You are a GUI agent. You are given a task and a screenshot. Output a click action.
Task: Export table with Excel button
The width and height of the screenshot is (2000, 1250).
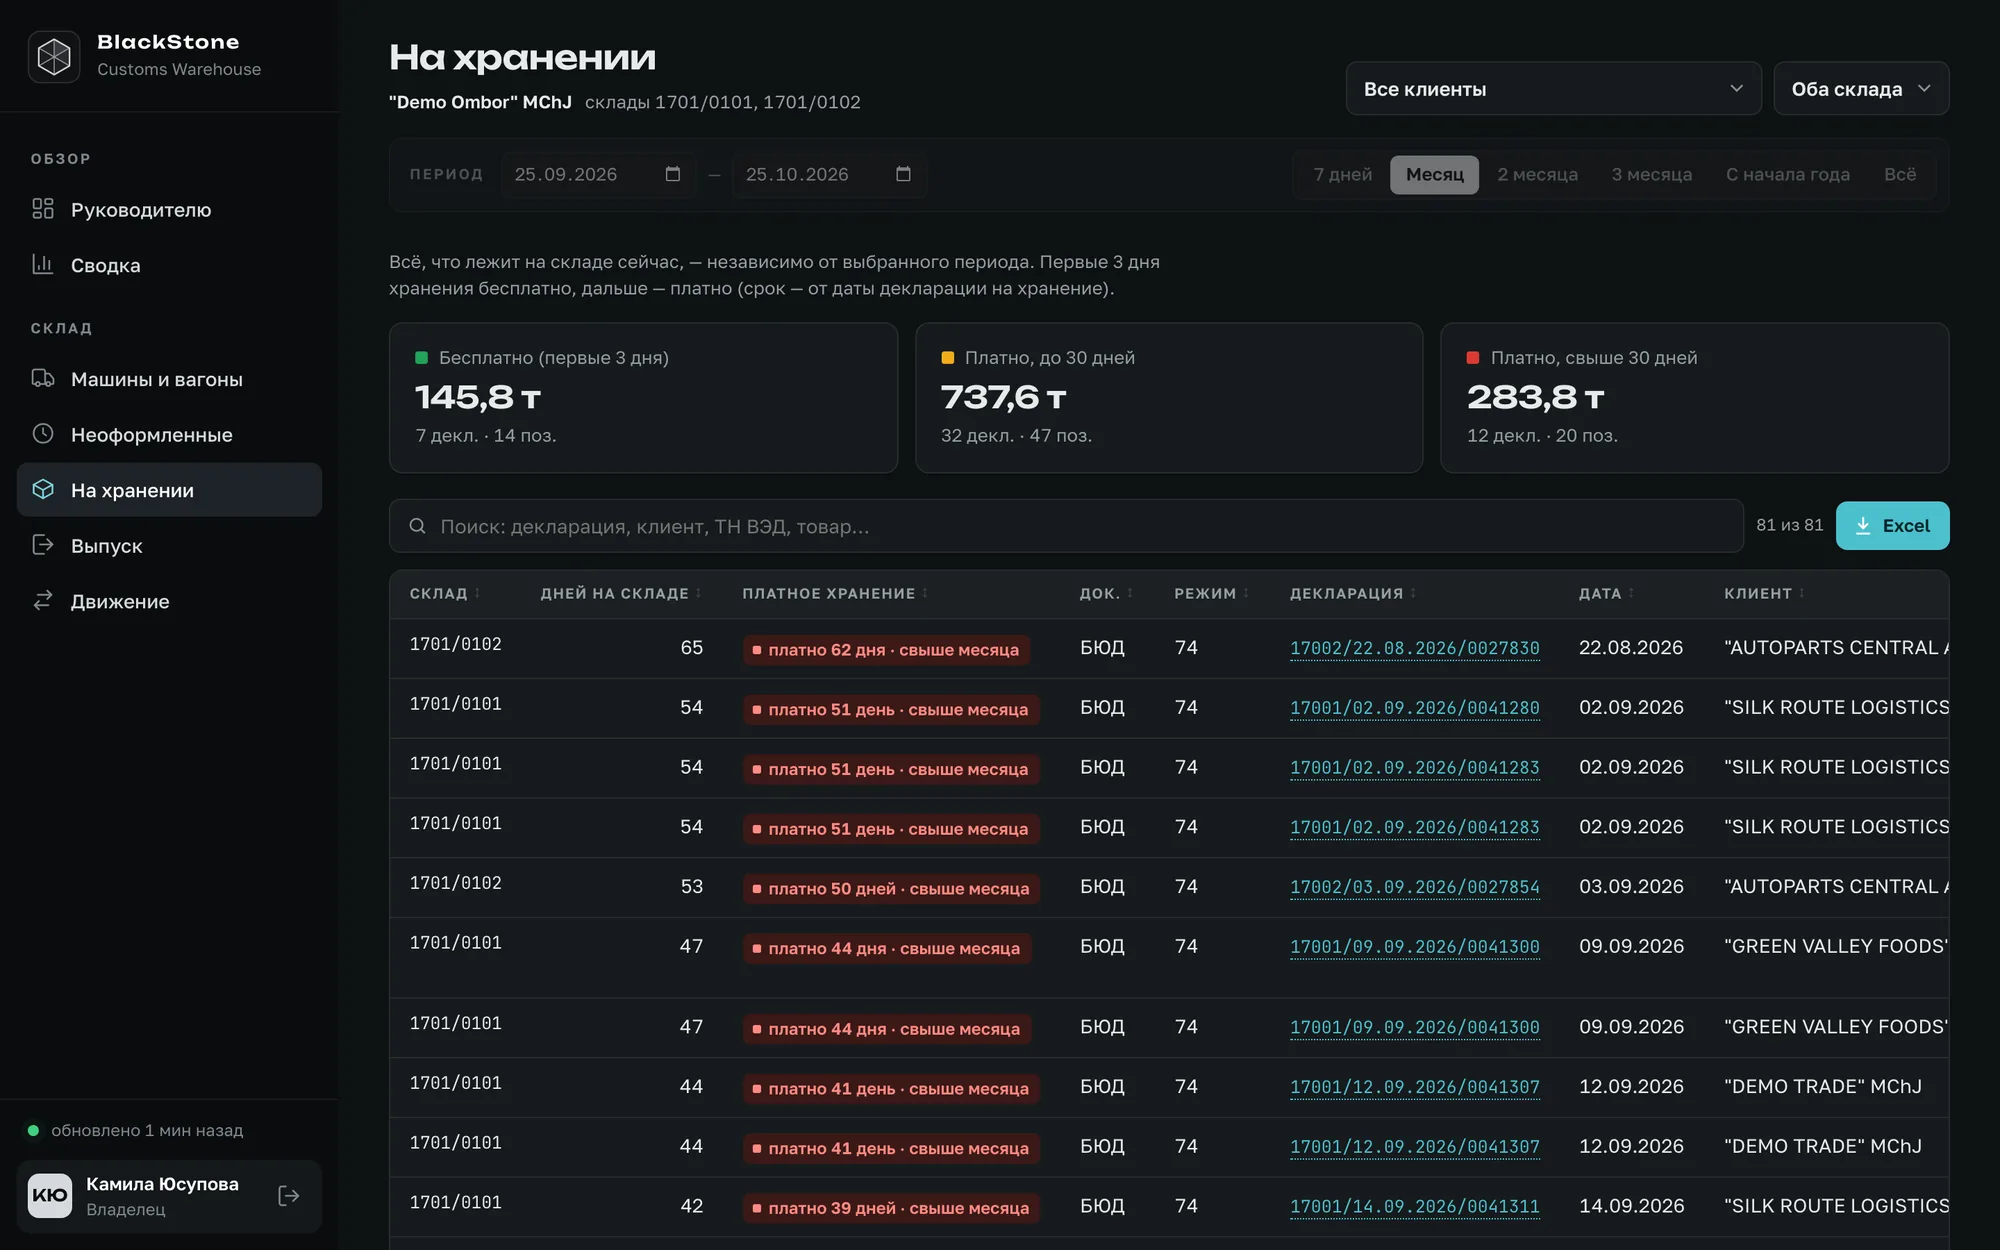point(1892,526)
